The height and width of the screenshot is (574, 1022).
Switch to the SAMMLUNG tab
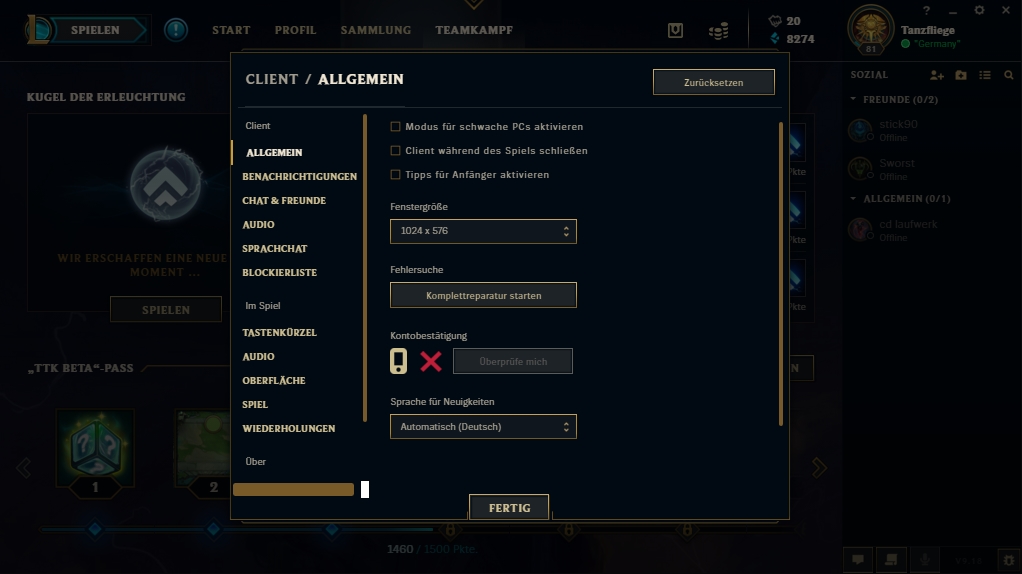click(x=375, y=30)
